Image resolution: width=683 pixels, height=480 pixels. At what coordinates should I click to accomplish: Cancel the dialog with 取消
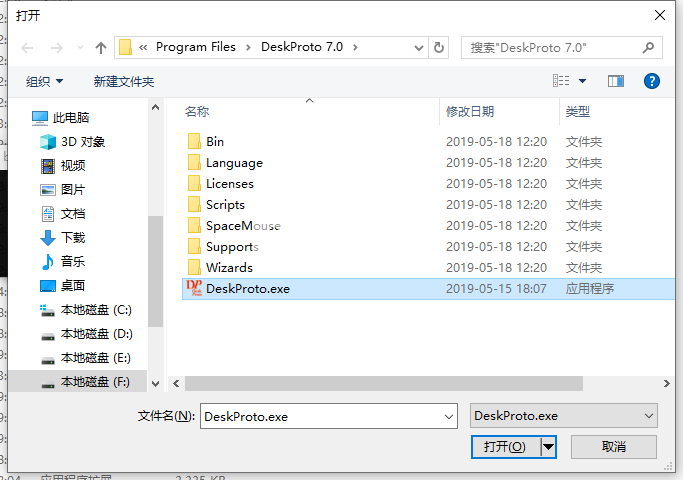coord(614,447)
